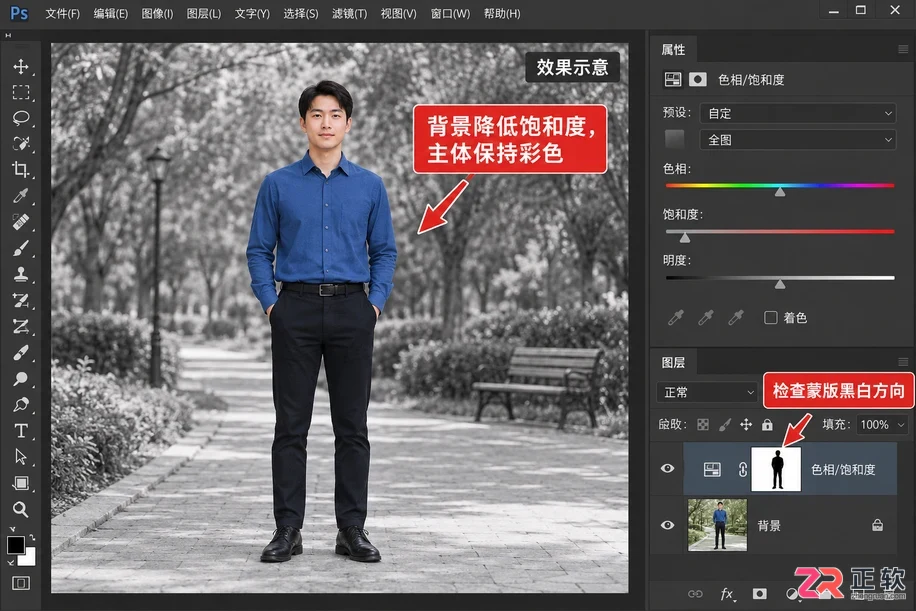Image resolution: width=916 pixels, height=611 pixels.
Task: Open the 文字(Y) menu
Action: click(x=252, y=13)
